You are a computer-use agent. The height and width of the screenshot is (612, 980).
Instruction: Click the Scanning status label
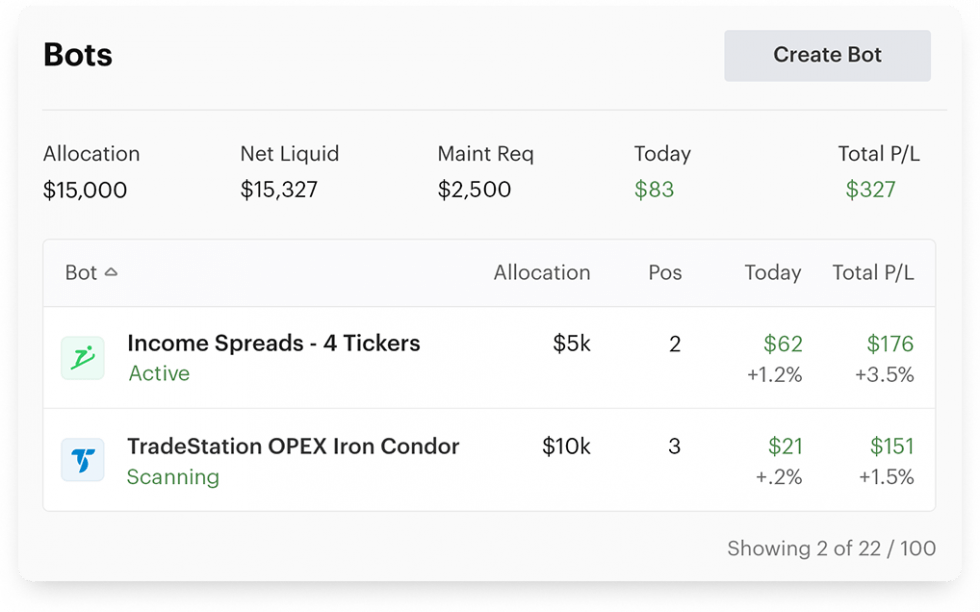(x=173, y=478)
